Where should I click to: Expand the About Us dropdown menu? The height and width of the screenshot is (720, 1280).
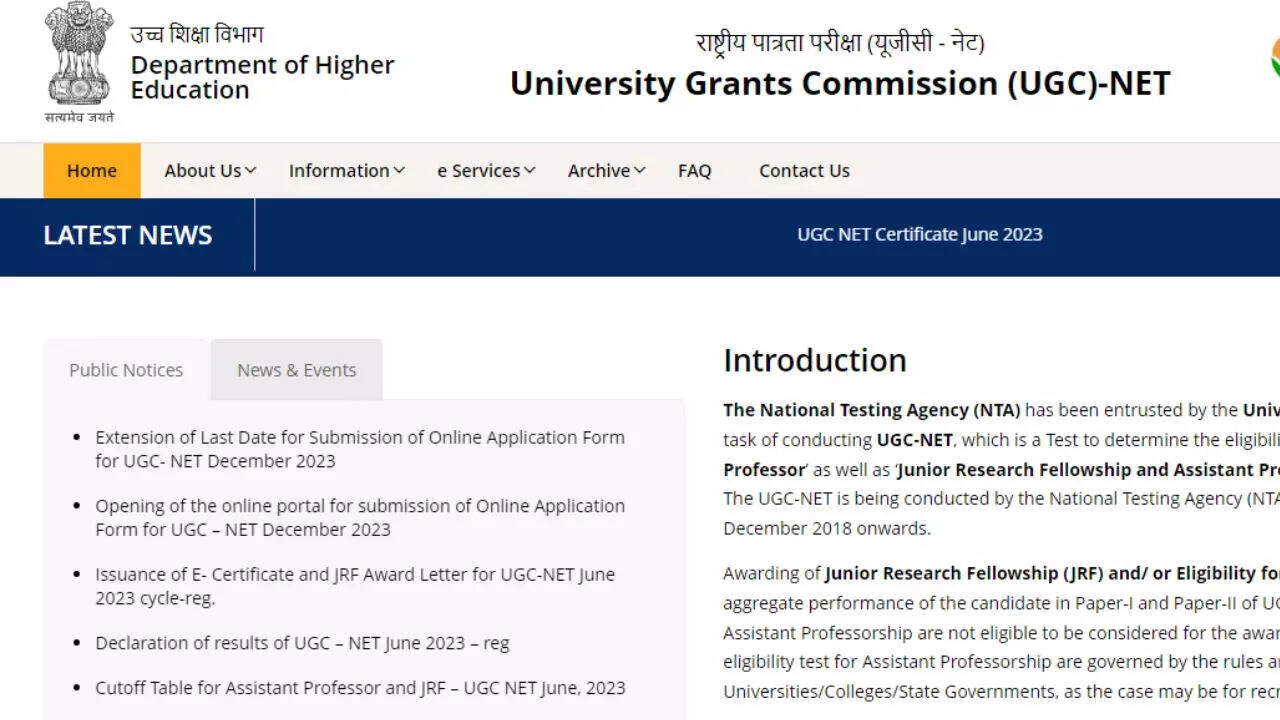210,171
